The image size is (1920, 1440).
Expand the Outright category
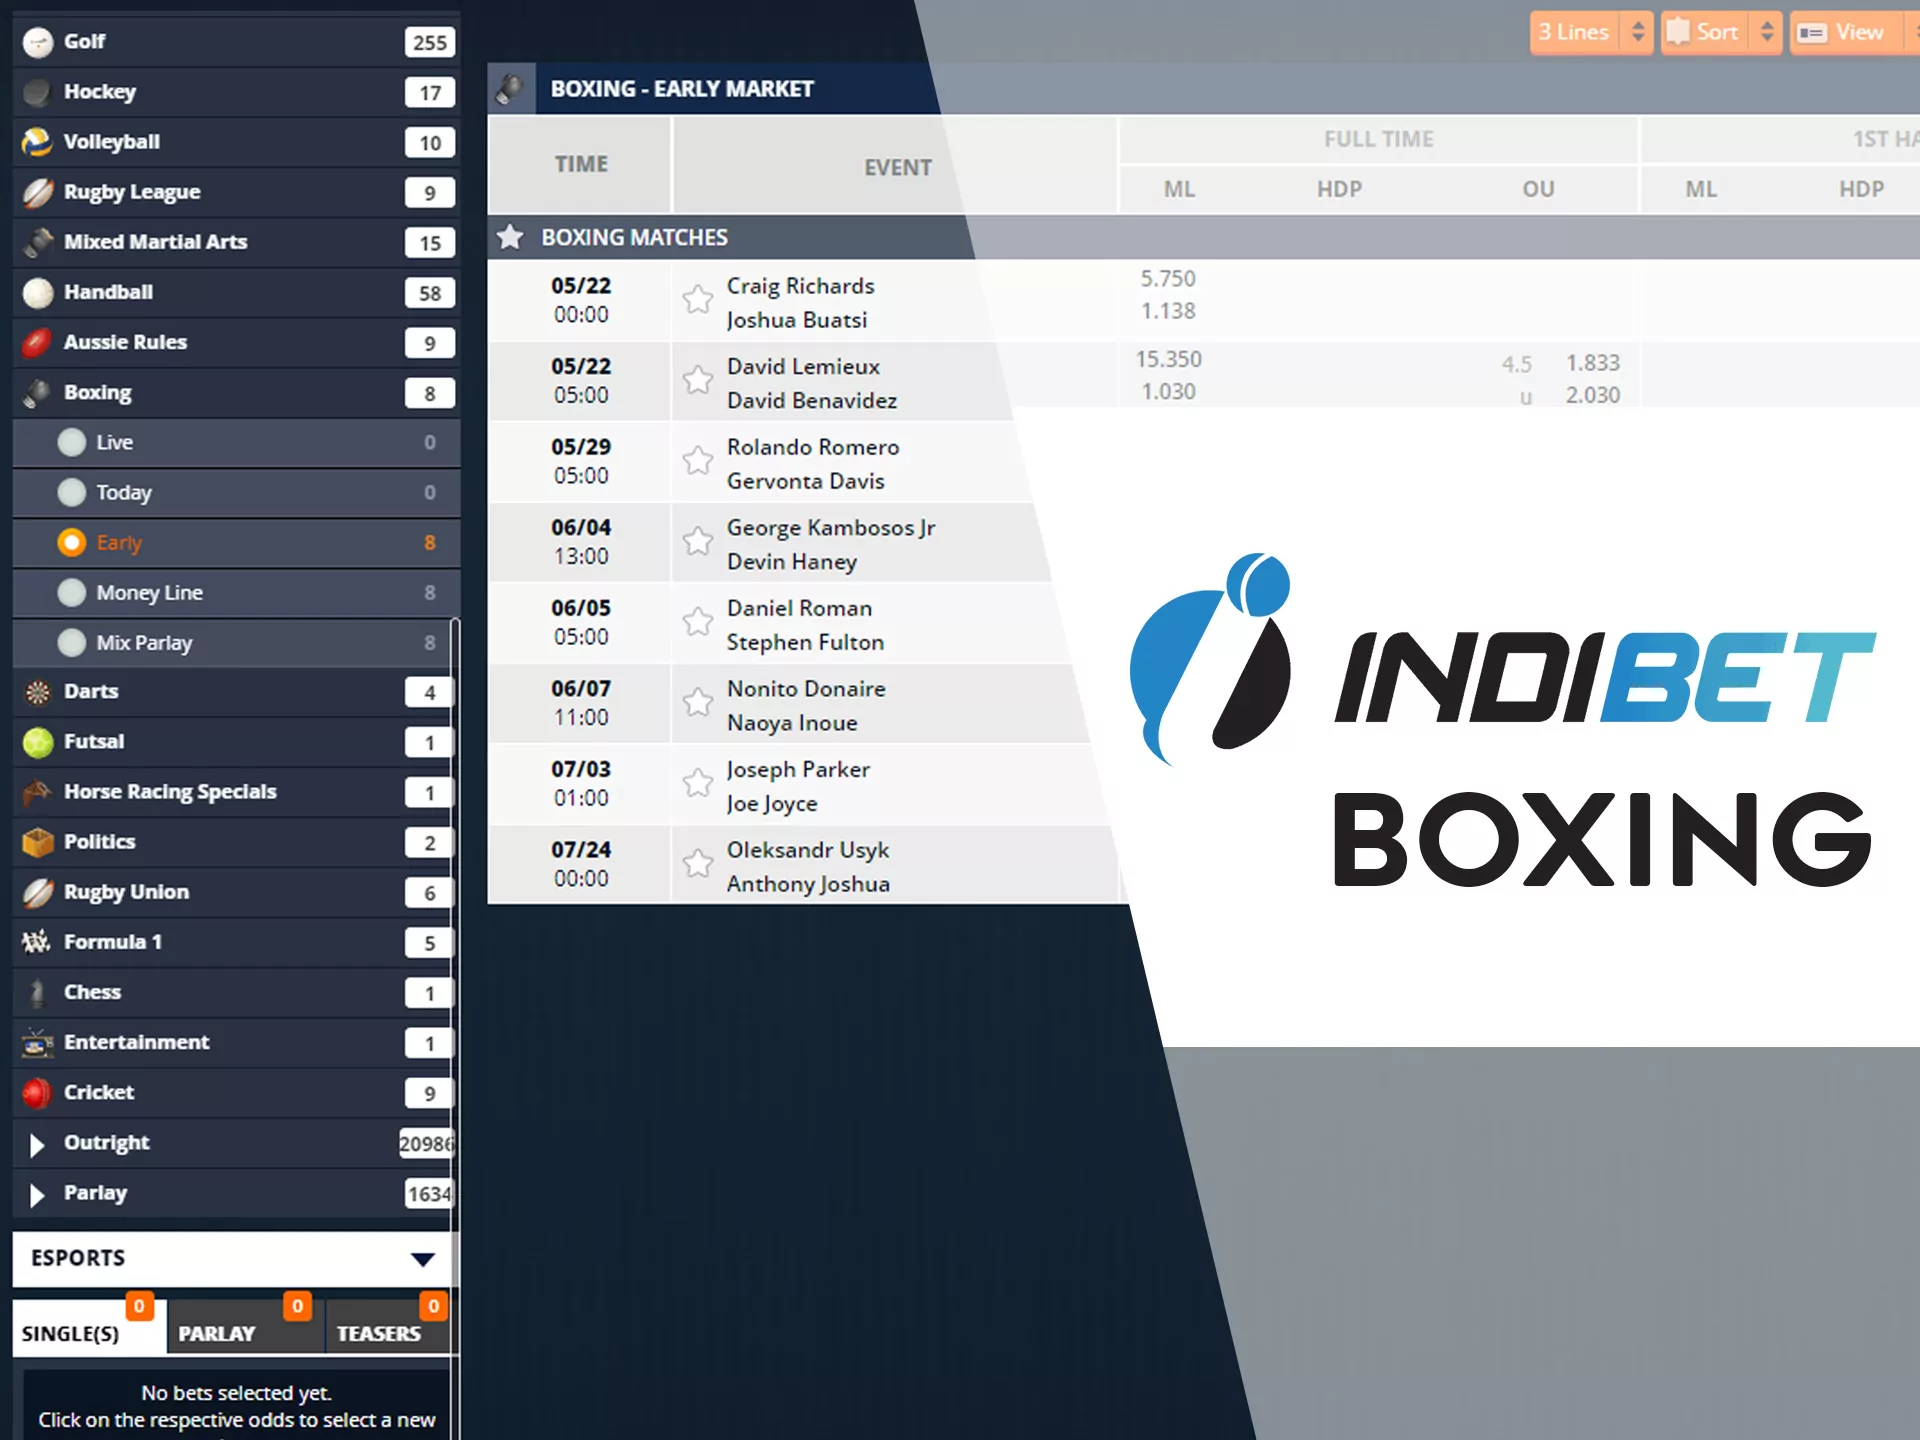click(38, 1142)
